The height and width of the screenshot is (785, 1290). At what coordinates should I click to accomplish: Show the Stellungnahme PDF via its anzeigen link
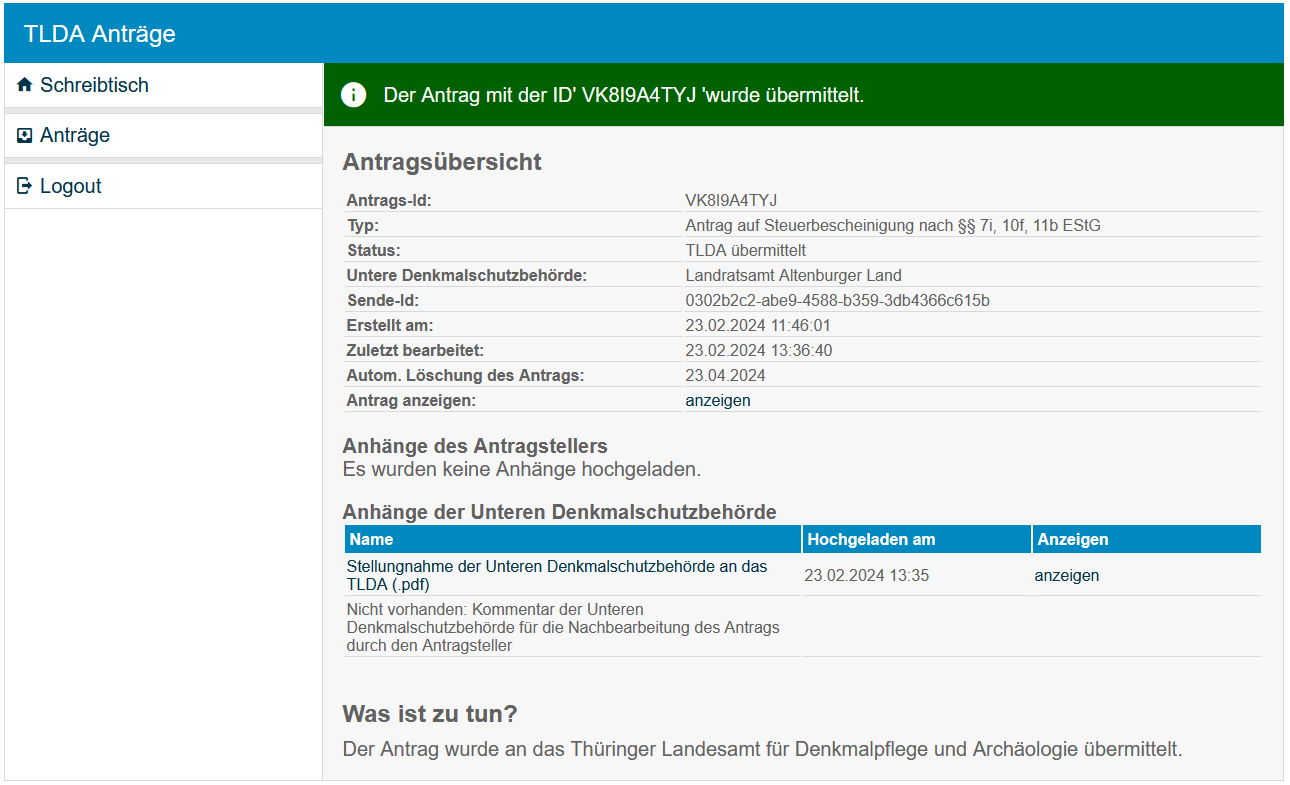[x=1066, y=576]
